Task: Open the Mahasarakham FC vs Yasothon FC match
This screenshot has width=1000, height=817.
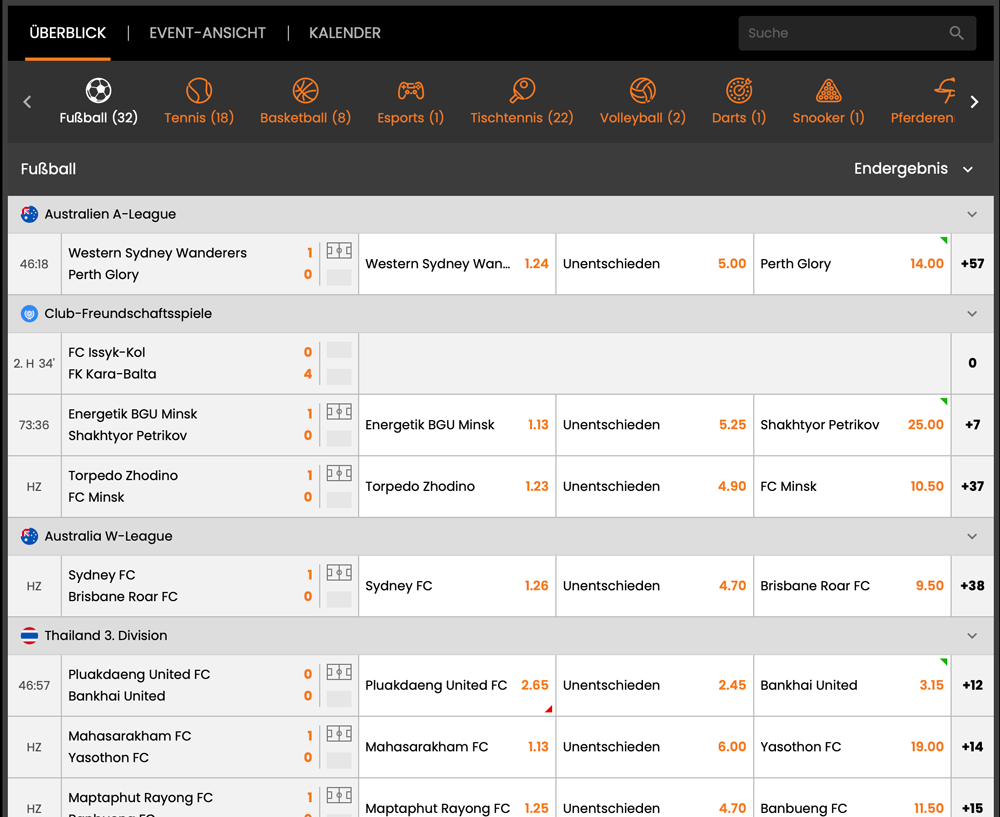Action: 190,747
